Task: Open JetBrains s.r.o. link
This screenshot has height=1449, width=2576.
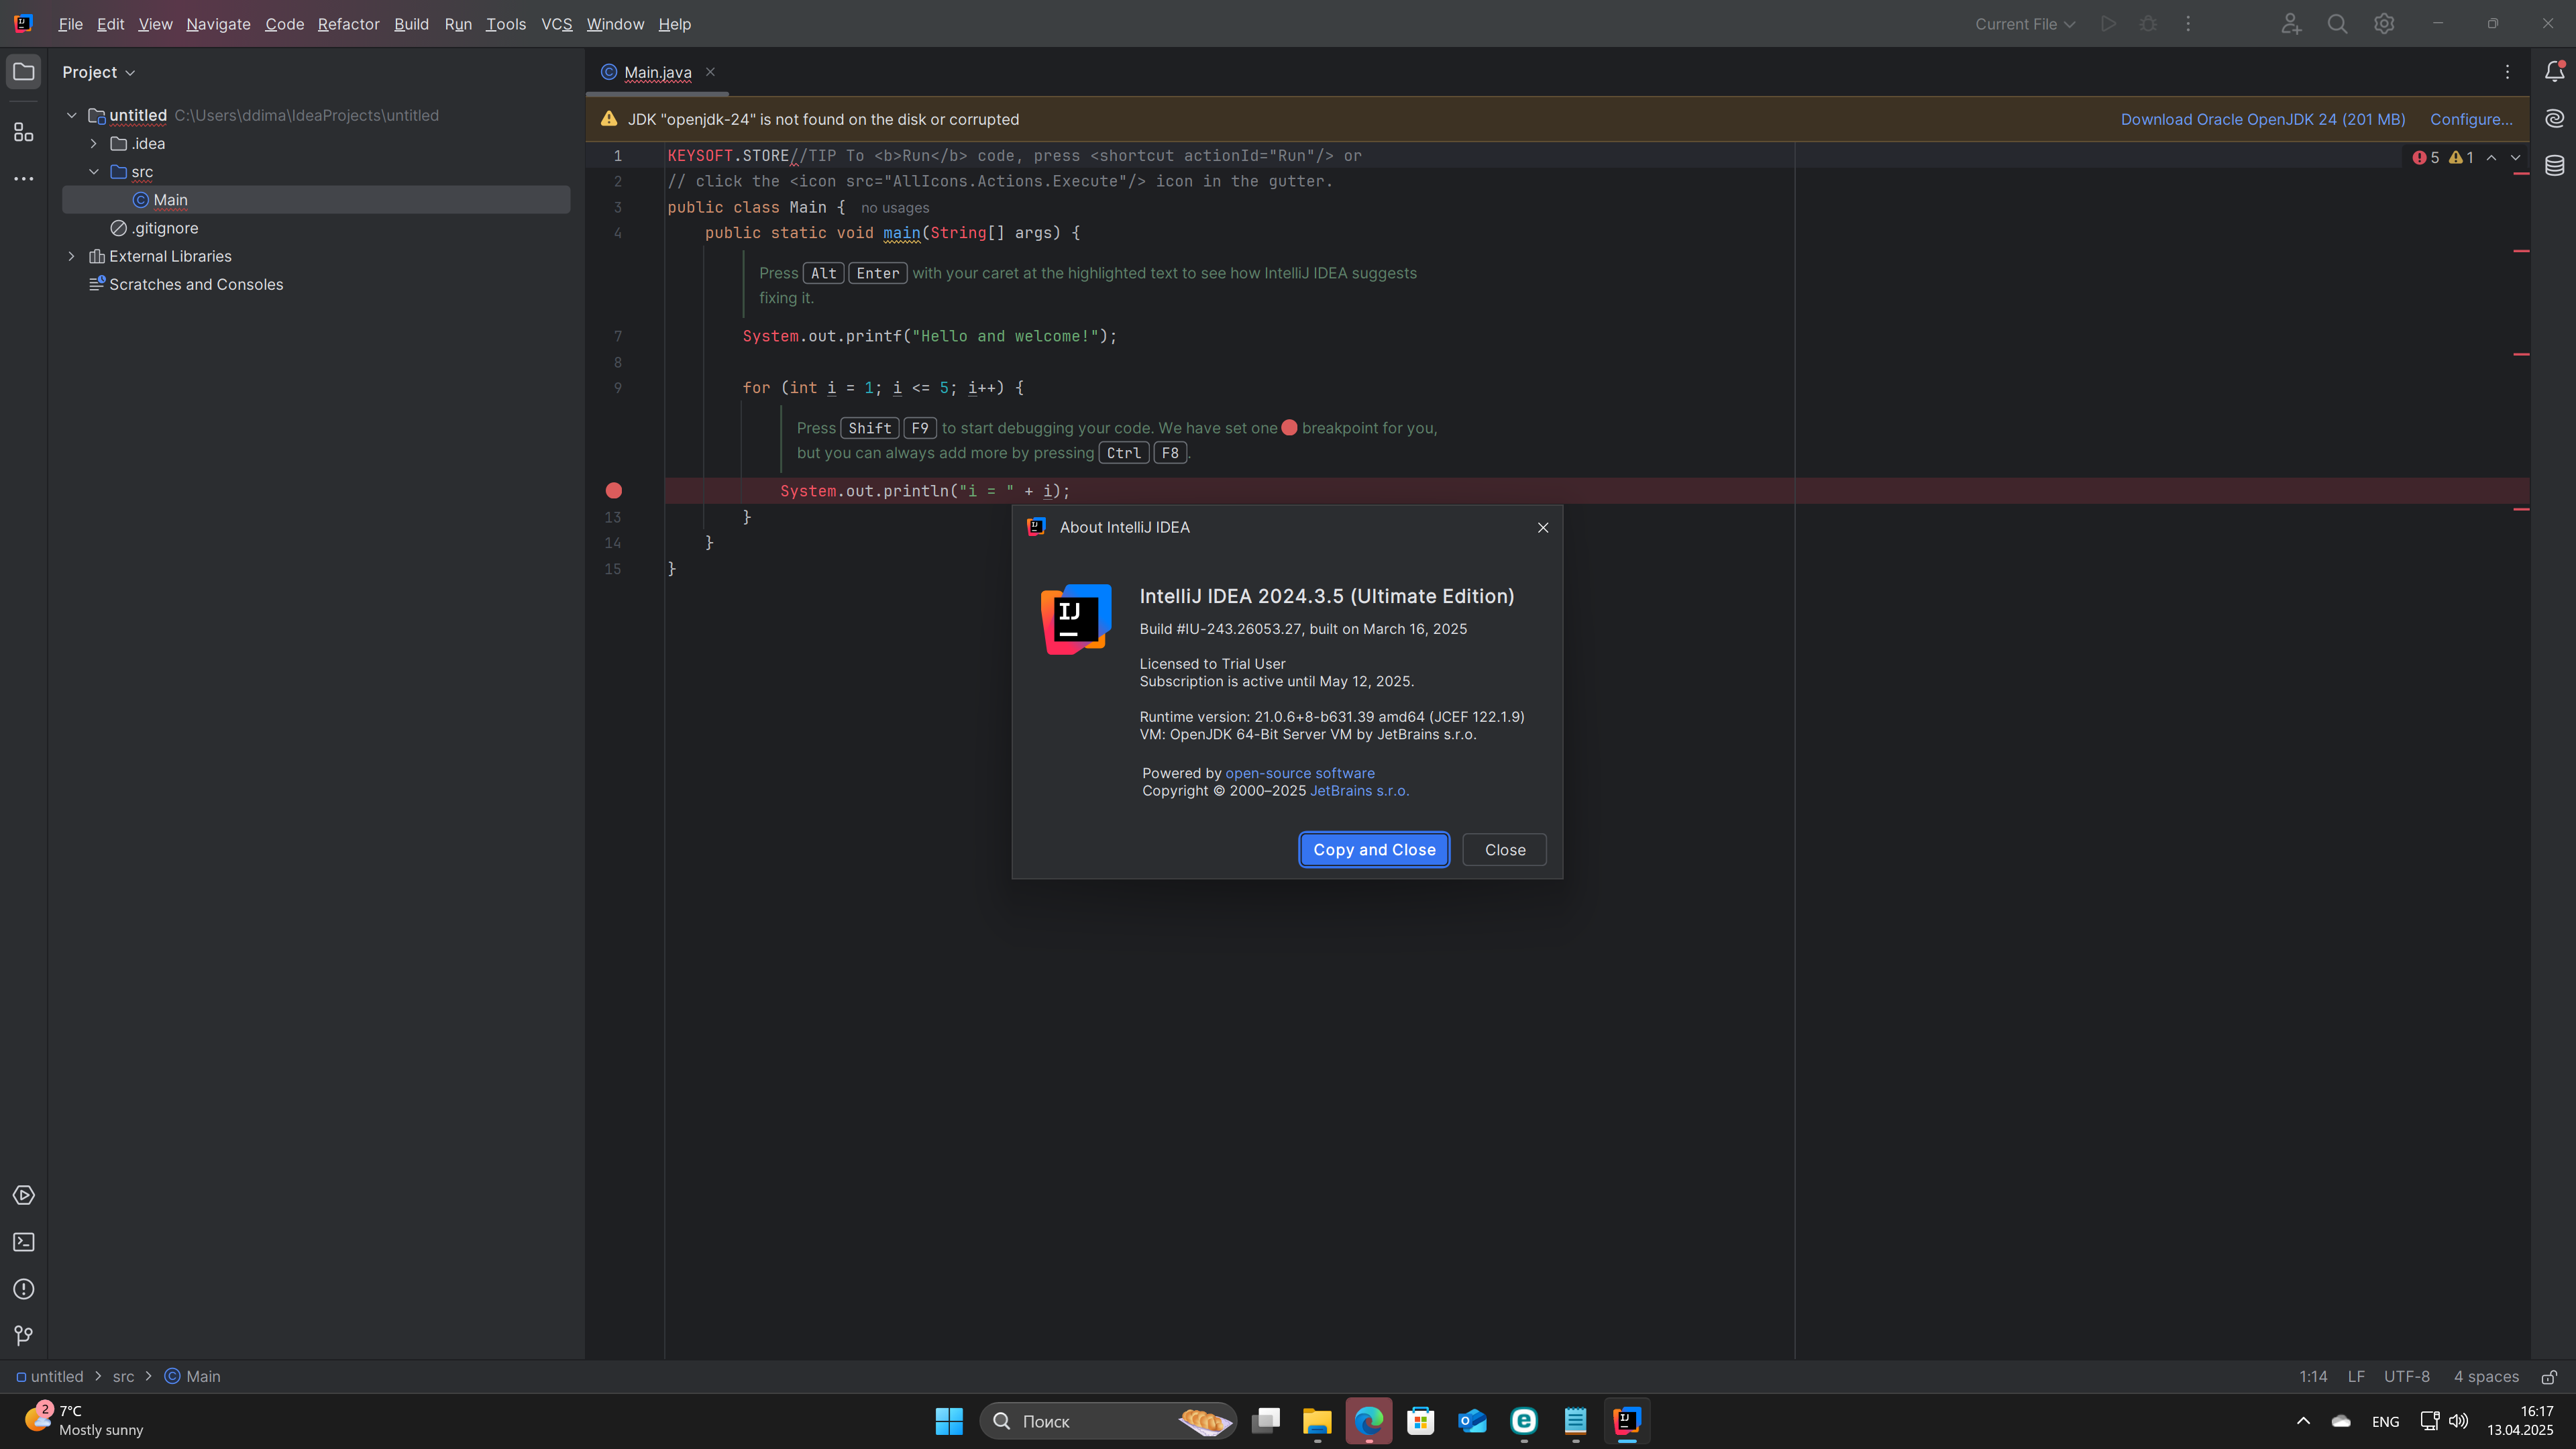Action: click(x=1359, y=791)
